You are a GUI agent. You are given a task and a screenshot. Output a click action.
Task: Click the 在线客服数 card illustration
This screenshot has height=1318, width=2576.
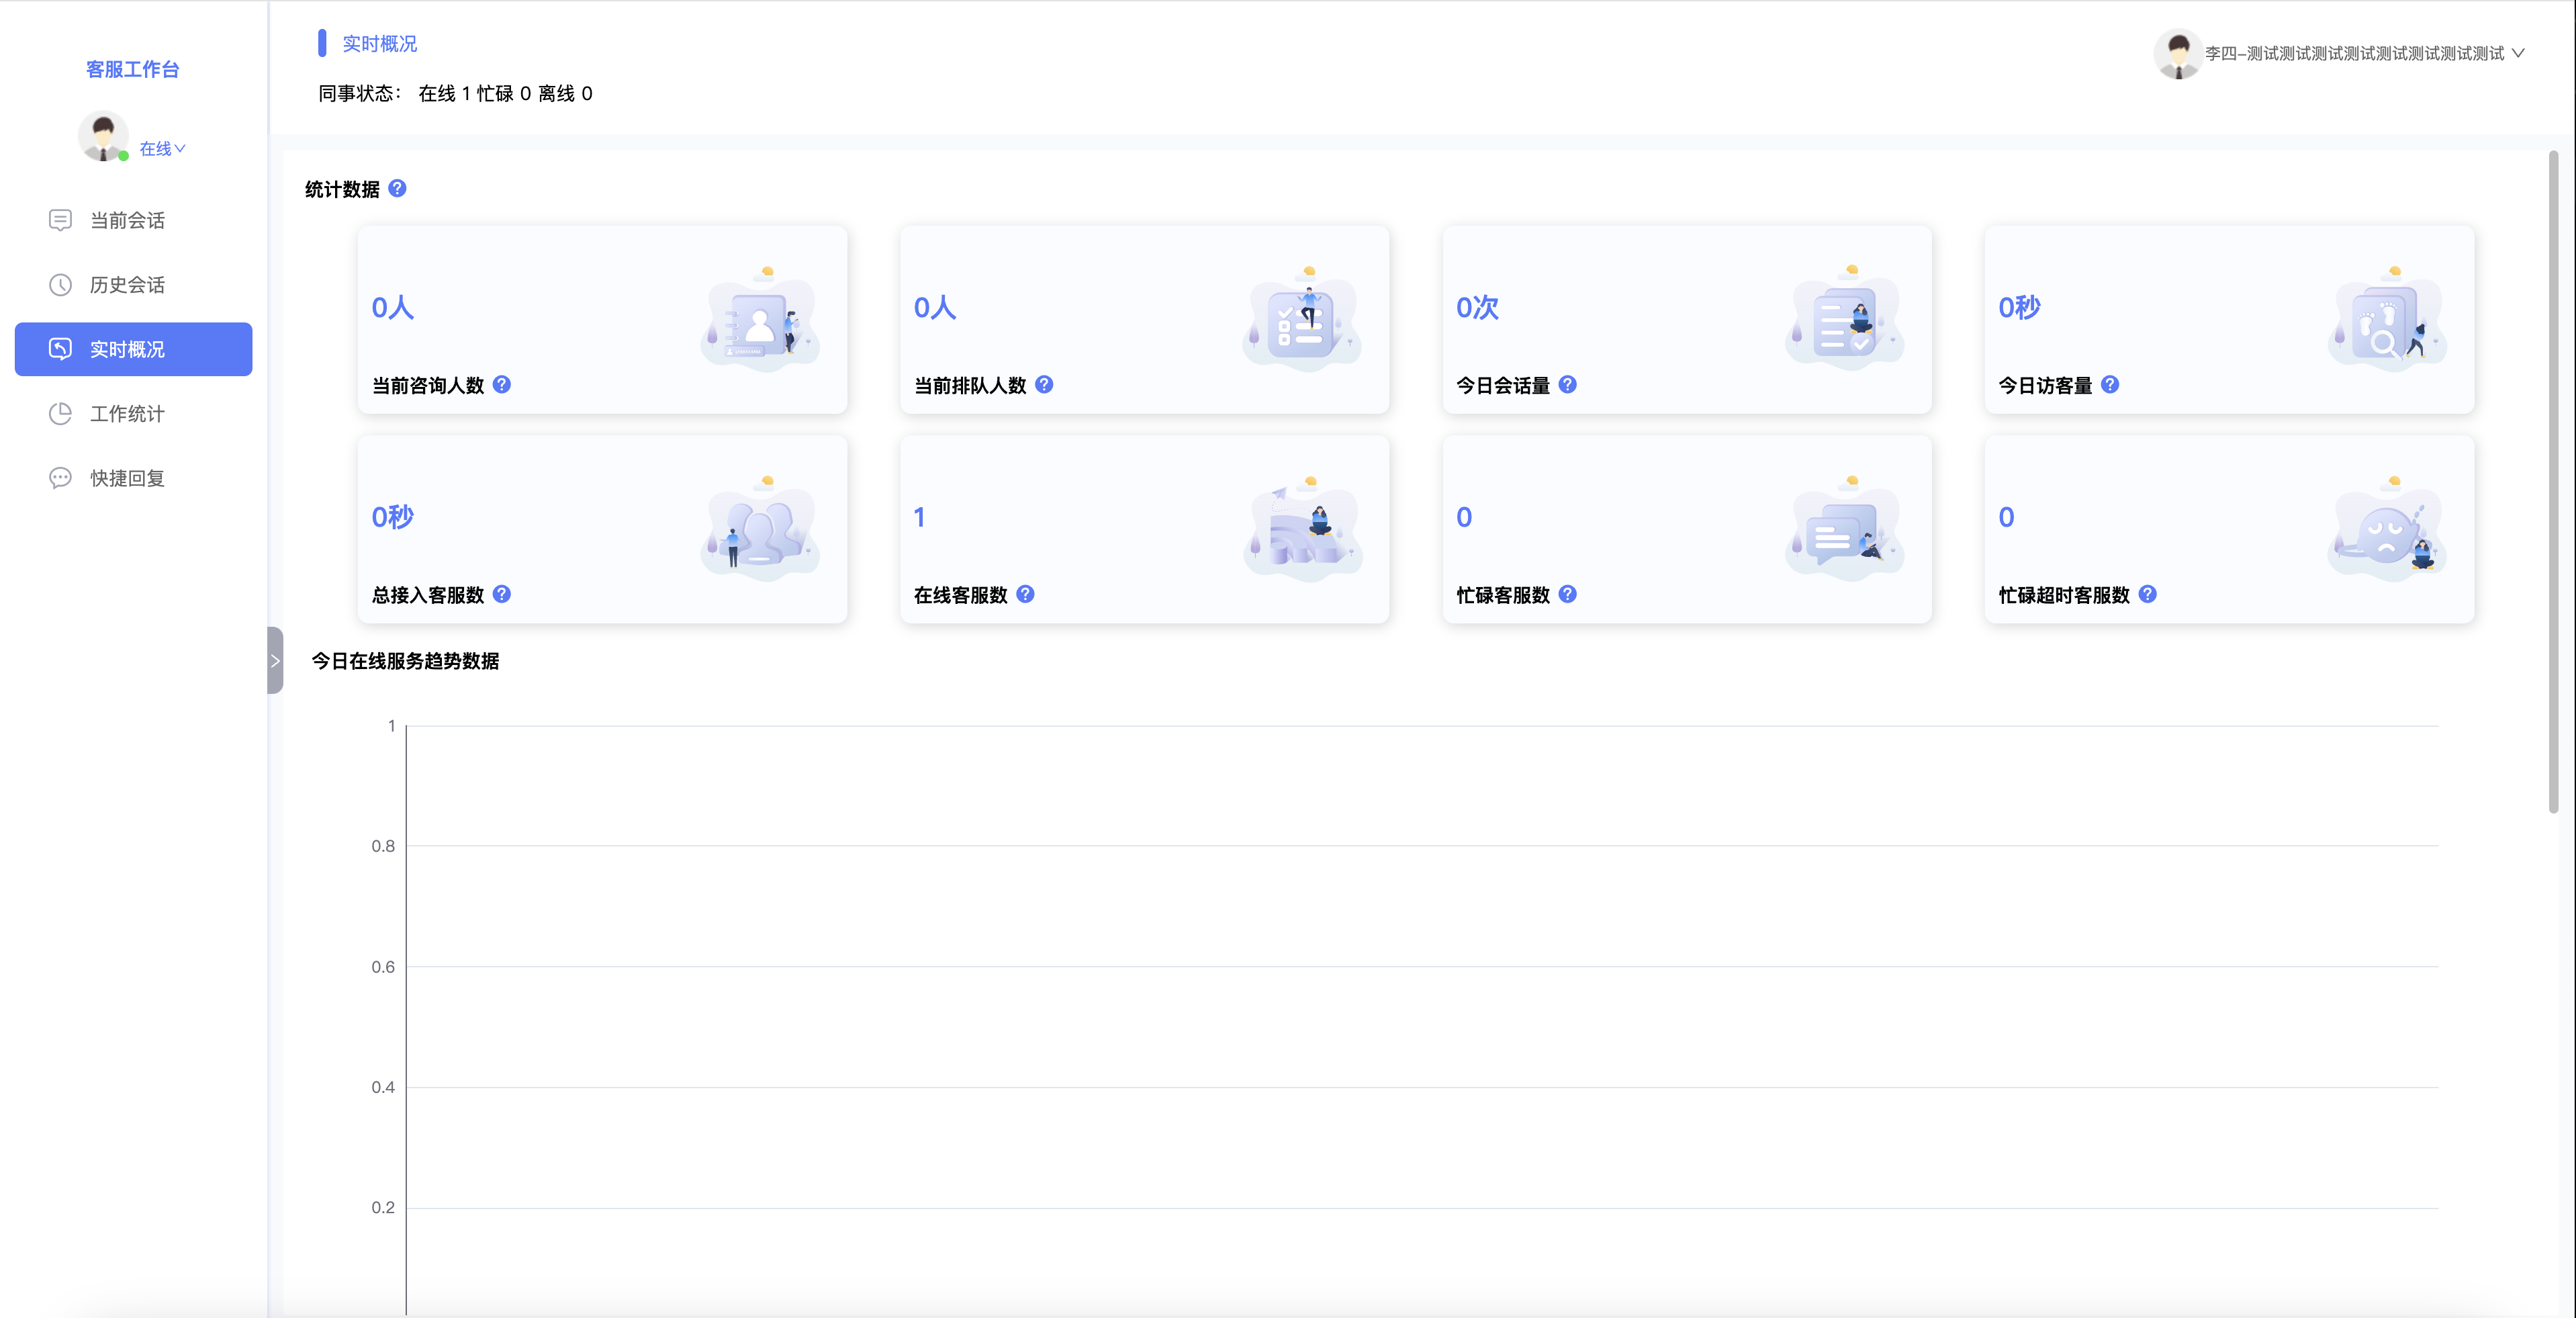coord(1303,529)
